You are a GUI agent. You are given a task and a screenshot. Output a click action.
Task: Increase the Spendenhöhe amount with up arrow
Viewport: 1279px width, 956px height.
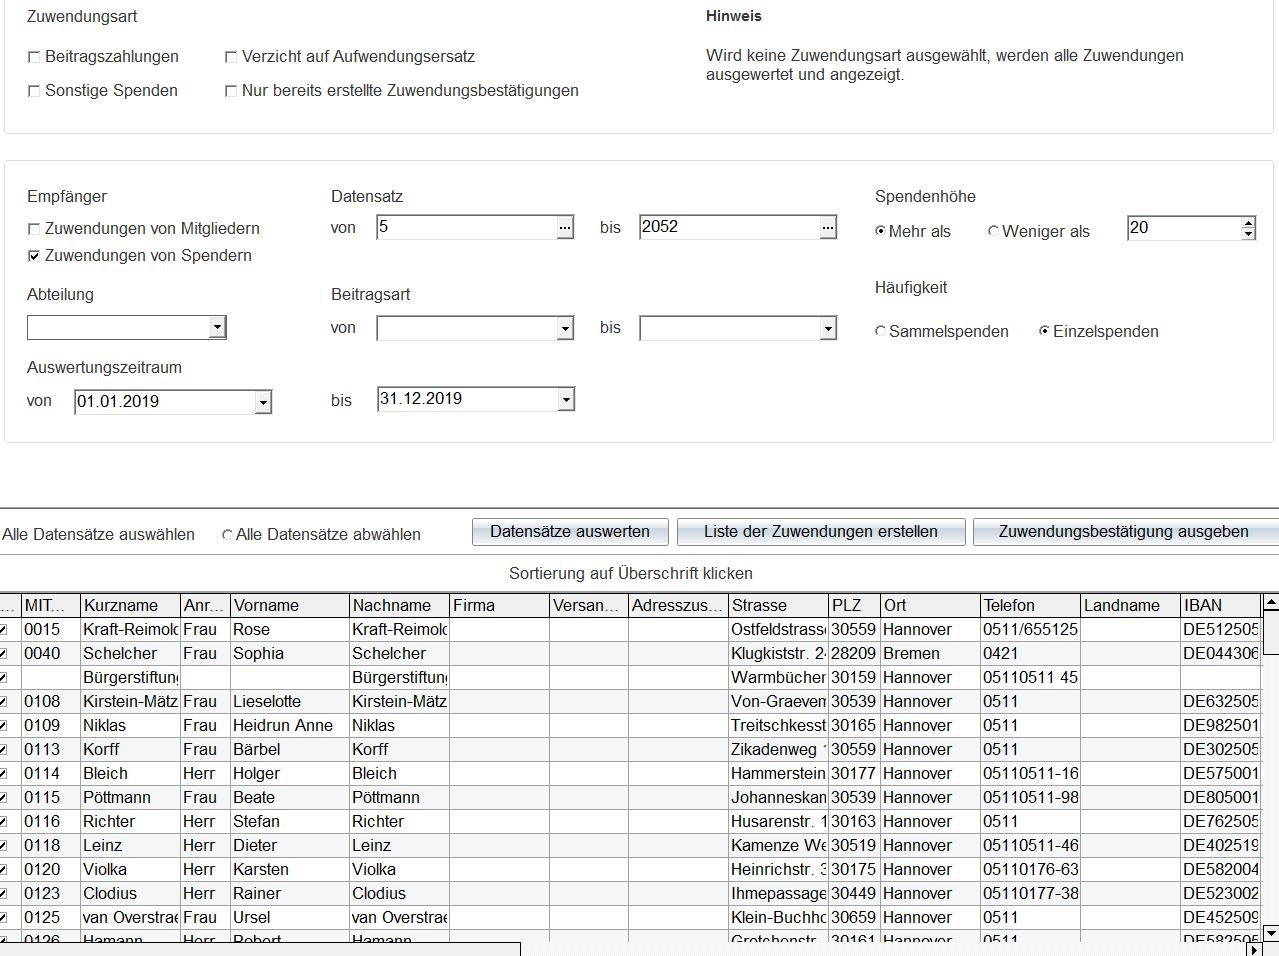[x=1248, y=222]
